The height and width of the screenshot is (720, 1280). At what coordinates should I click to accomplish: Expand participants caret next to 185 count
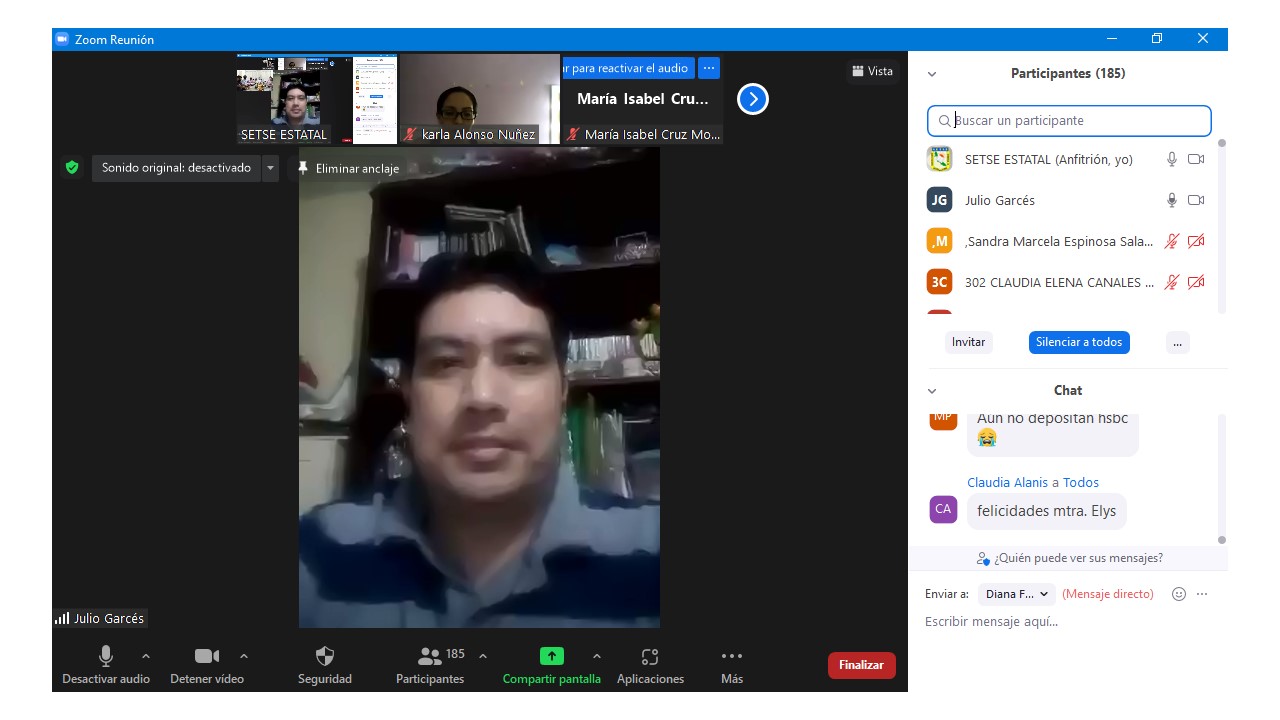[483, 656]
